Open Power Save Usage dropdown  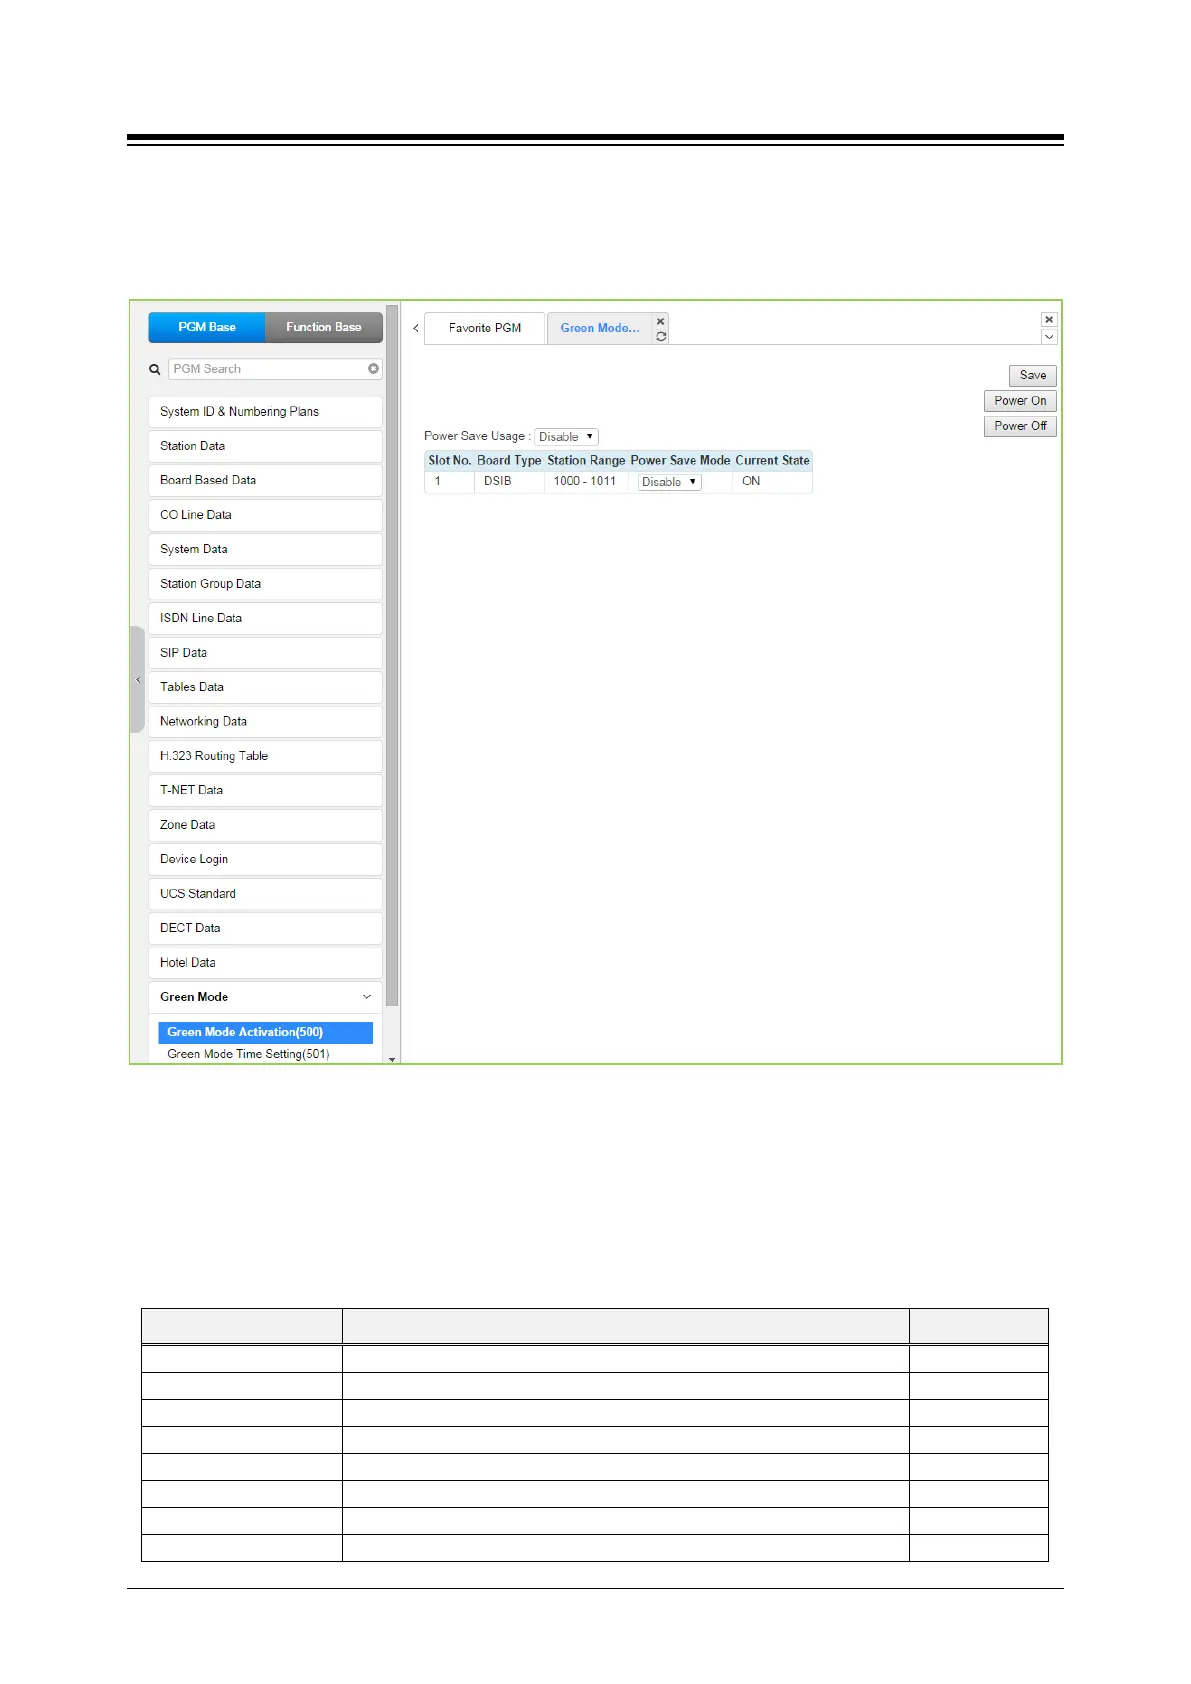[566, 437]
